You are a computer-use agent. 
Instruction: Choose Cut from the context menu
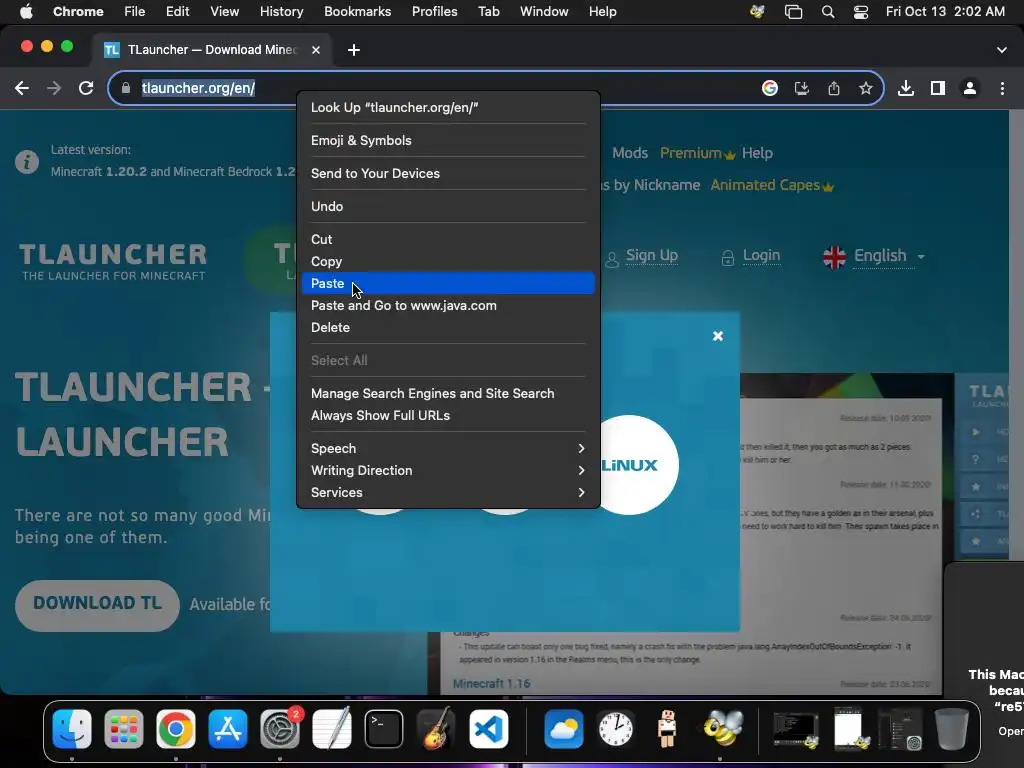click(448, 239)
